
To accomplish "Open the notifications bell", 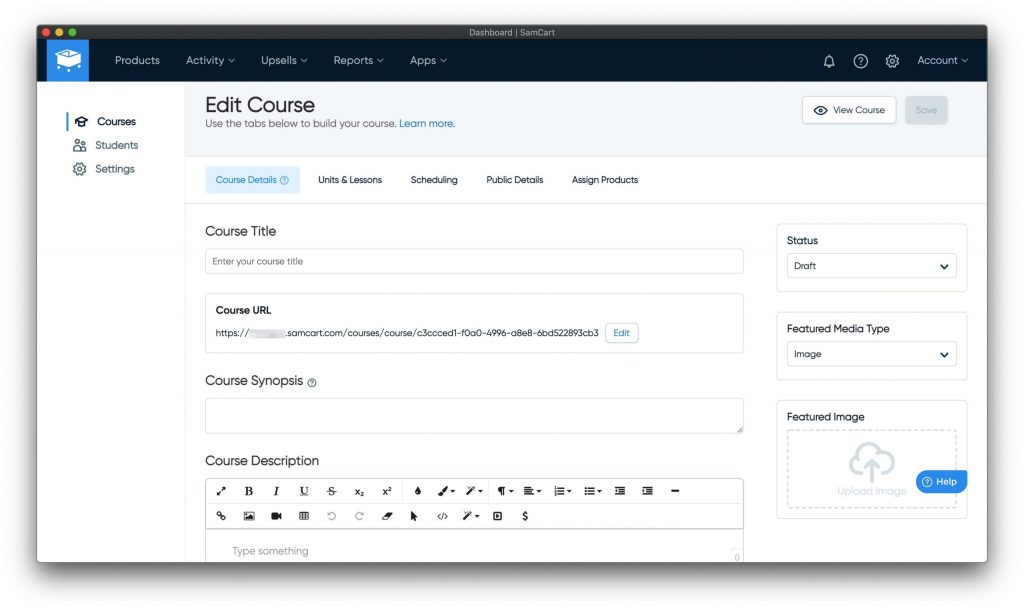I will 829,61.
